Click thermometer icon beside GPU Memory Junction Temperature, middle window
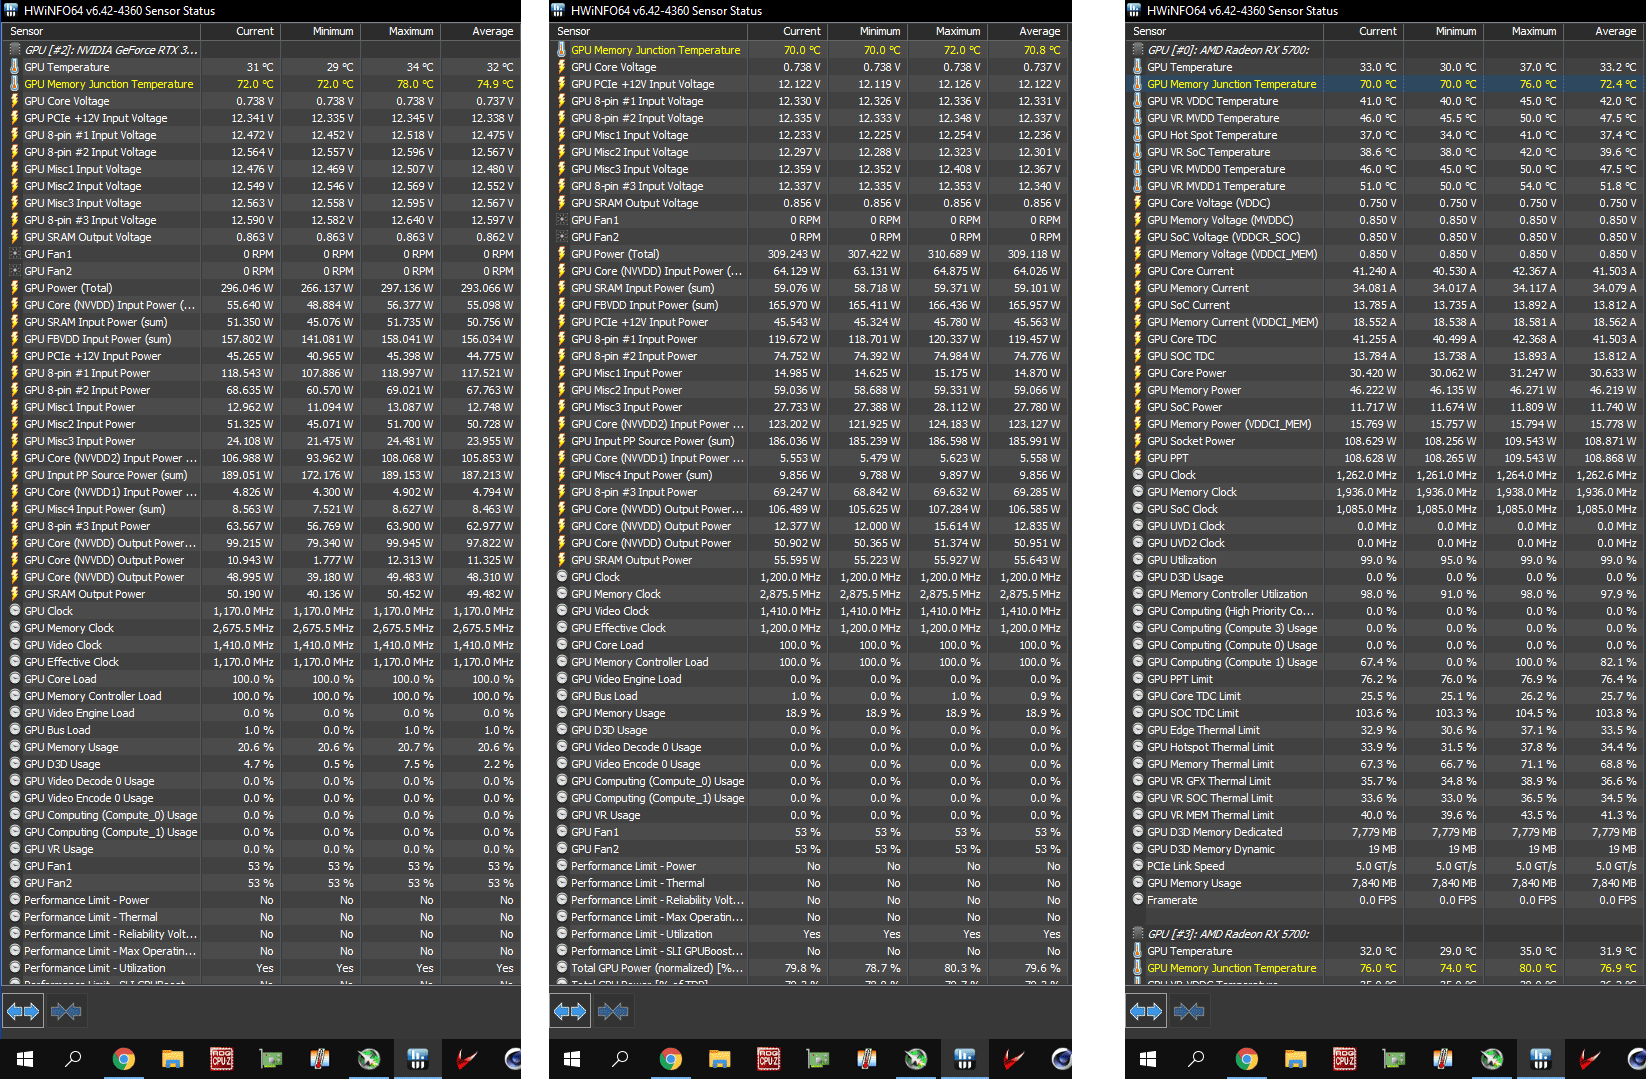The image size is (1648, 1080). tap(561, 50)
